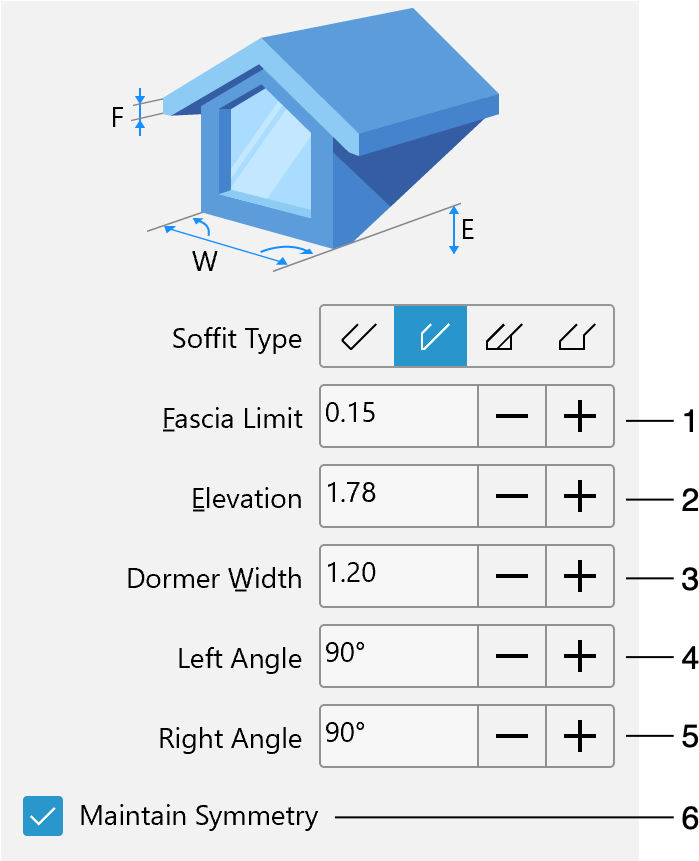
Task: Decrease the Fascia Limit value
Action: coord(512,416)
